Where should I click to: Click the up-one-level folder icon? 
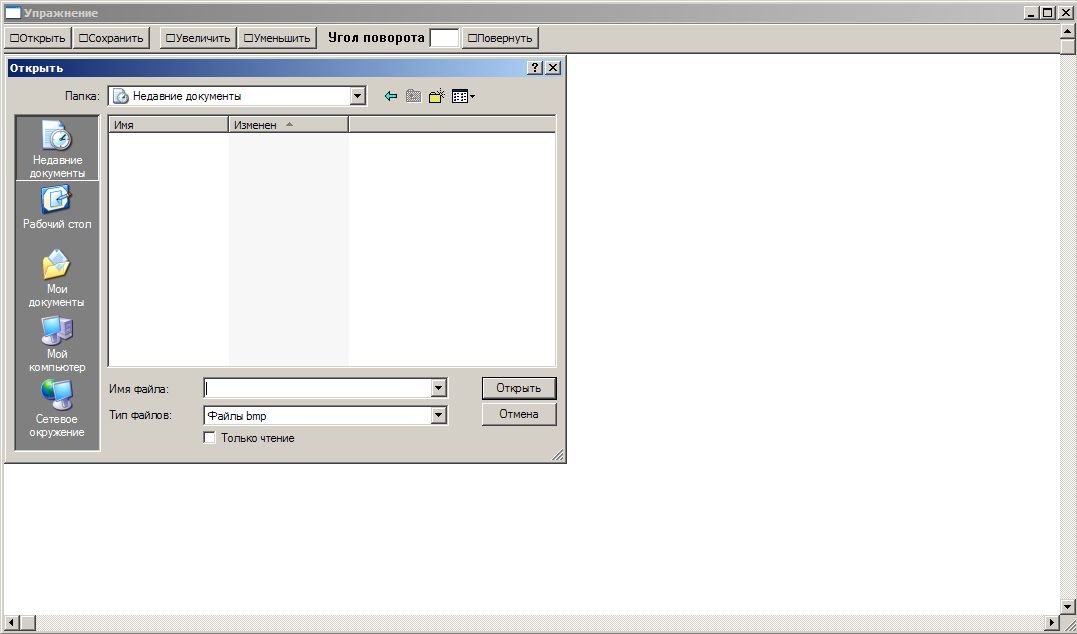pos(413,97)
